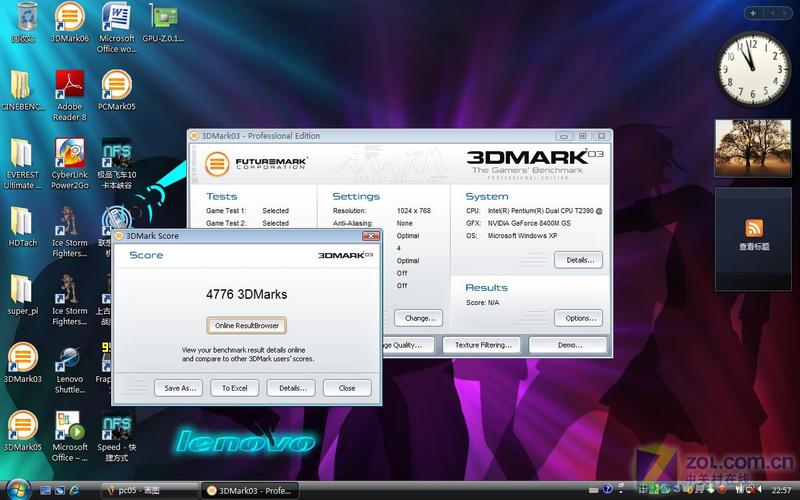Viewport: 800px width, 500px height.
Task: Click the settings Change button
Action: coord(418,318)
